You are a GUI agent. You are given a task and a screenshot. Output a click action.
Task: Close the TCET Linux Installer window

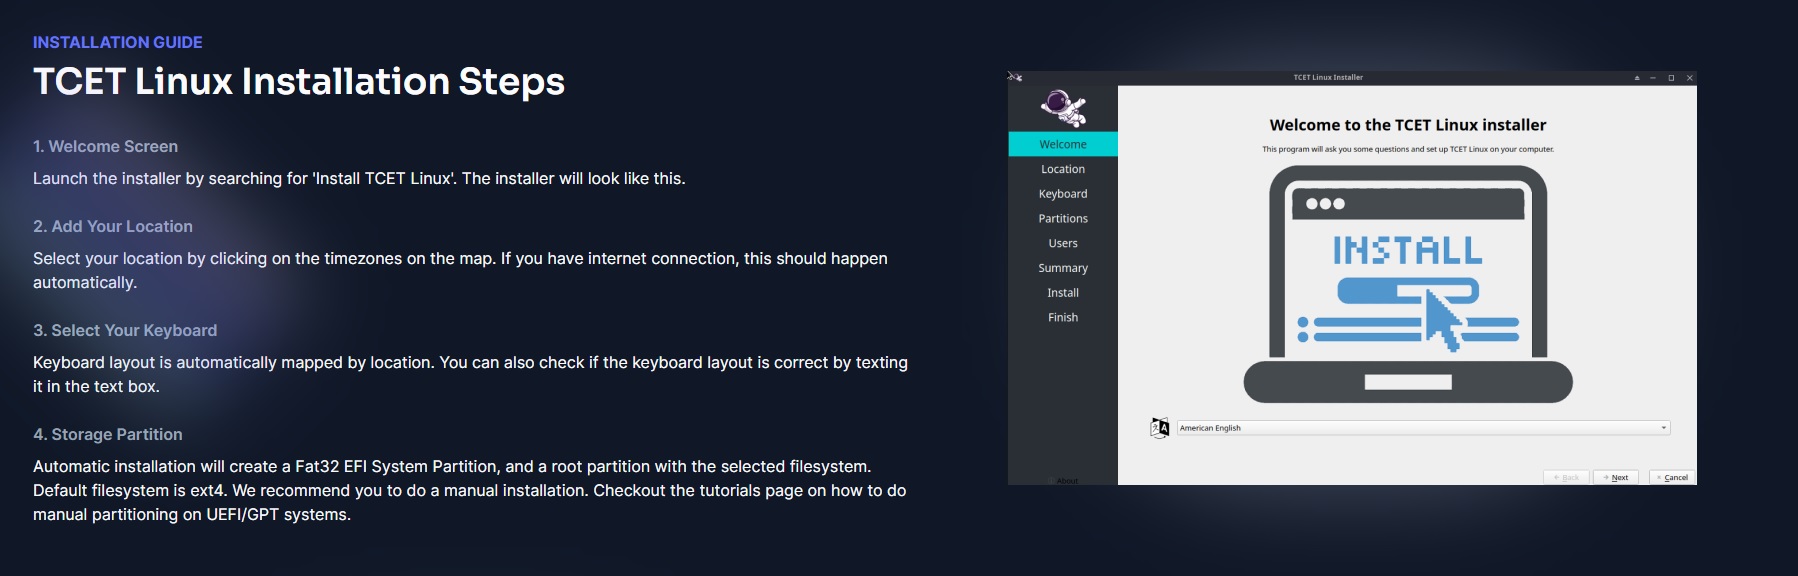(x=1689, y=77)
